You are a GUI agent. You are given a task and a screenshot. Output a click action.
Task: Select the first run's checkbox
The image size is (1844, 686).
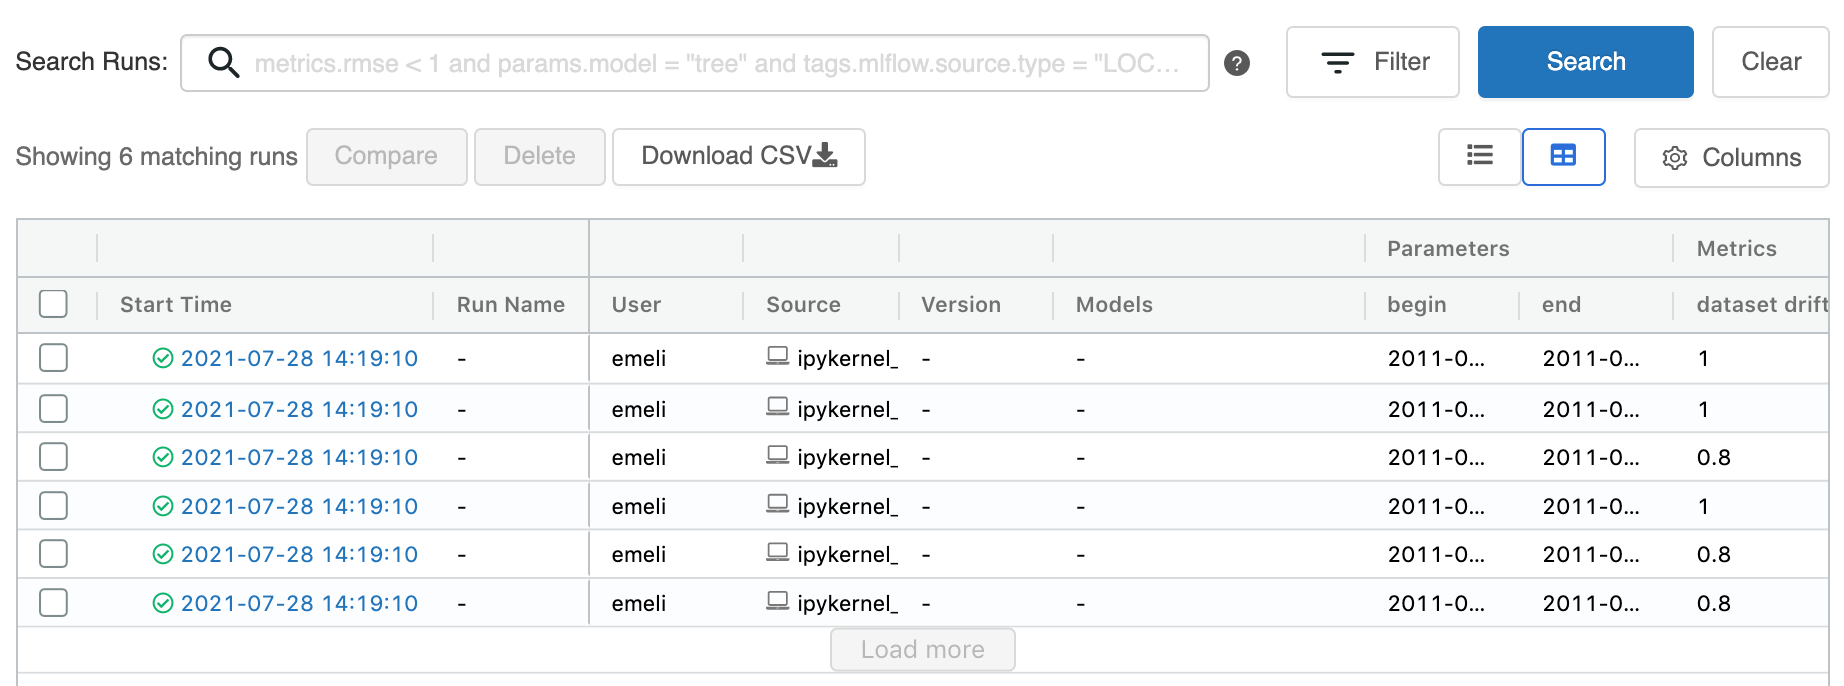point(53,358)
